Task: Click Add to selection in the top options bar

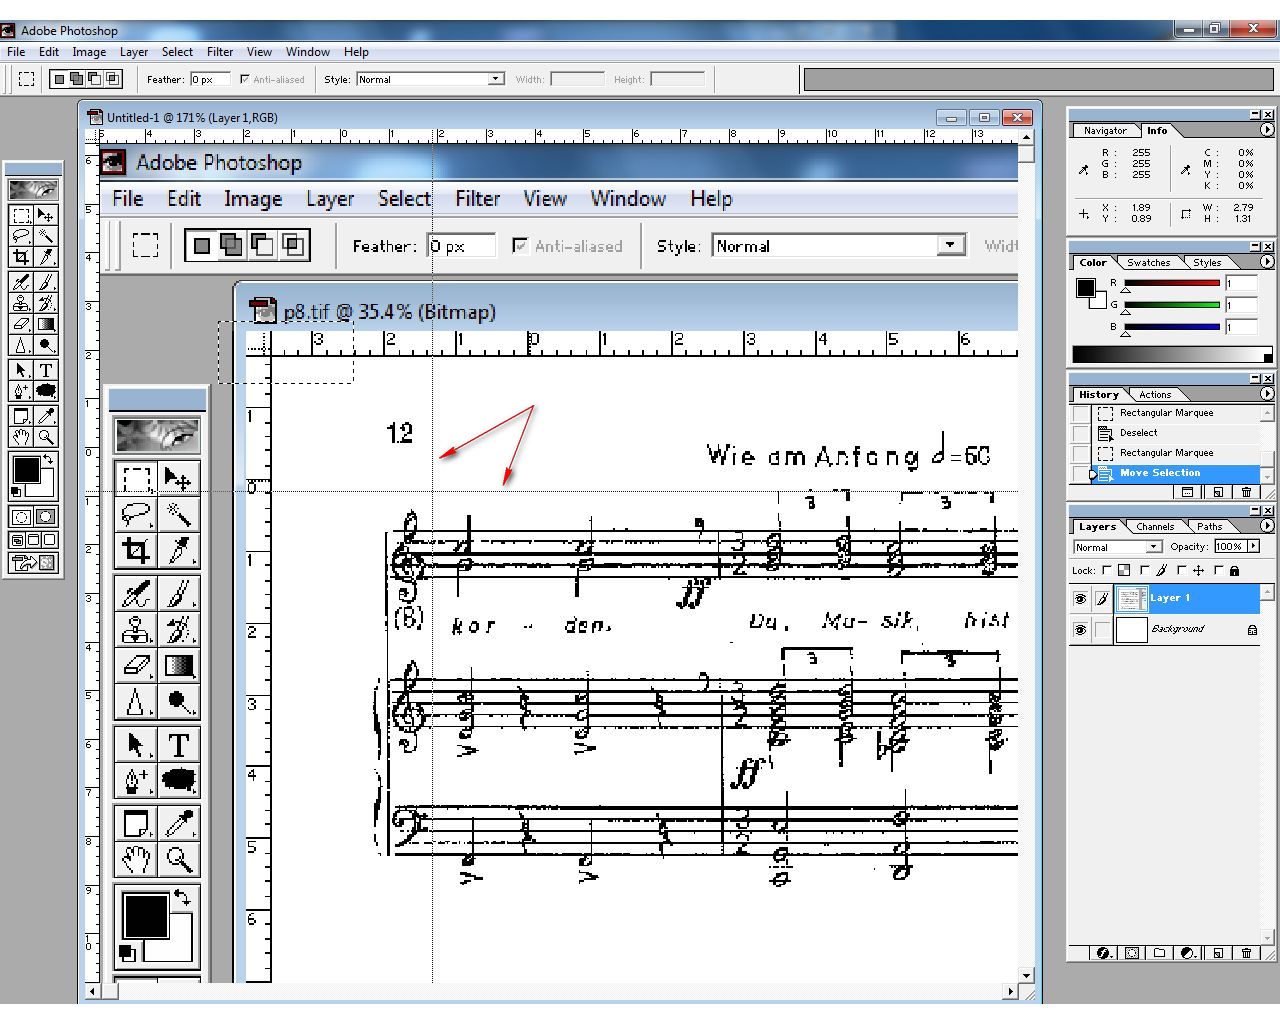Action: click(77, 79)
